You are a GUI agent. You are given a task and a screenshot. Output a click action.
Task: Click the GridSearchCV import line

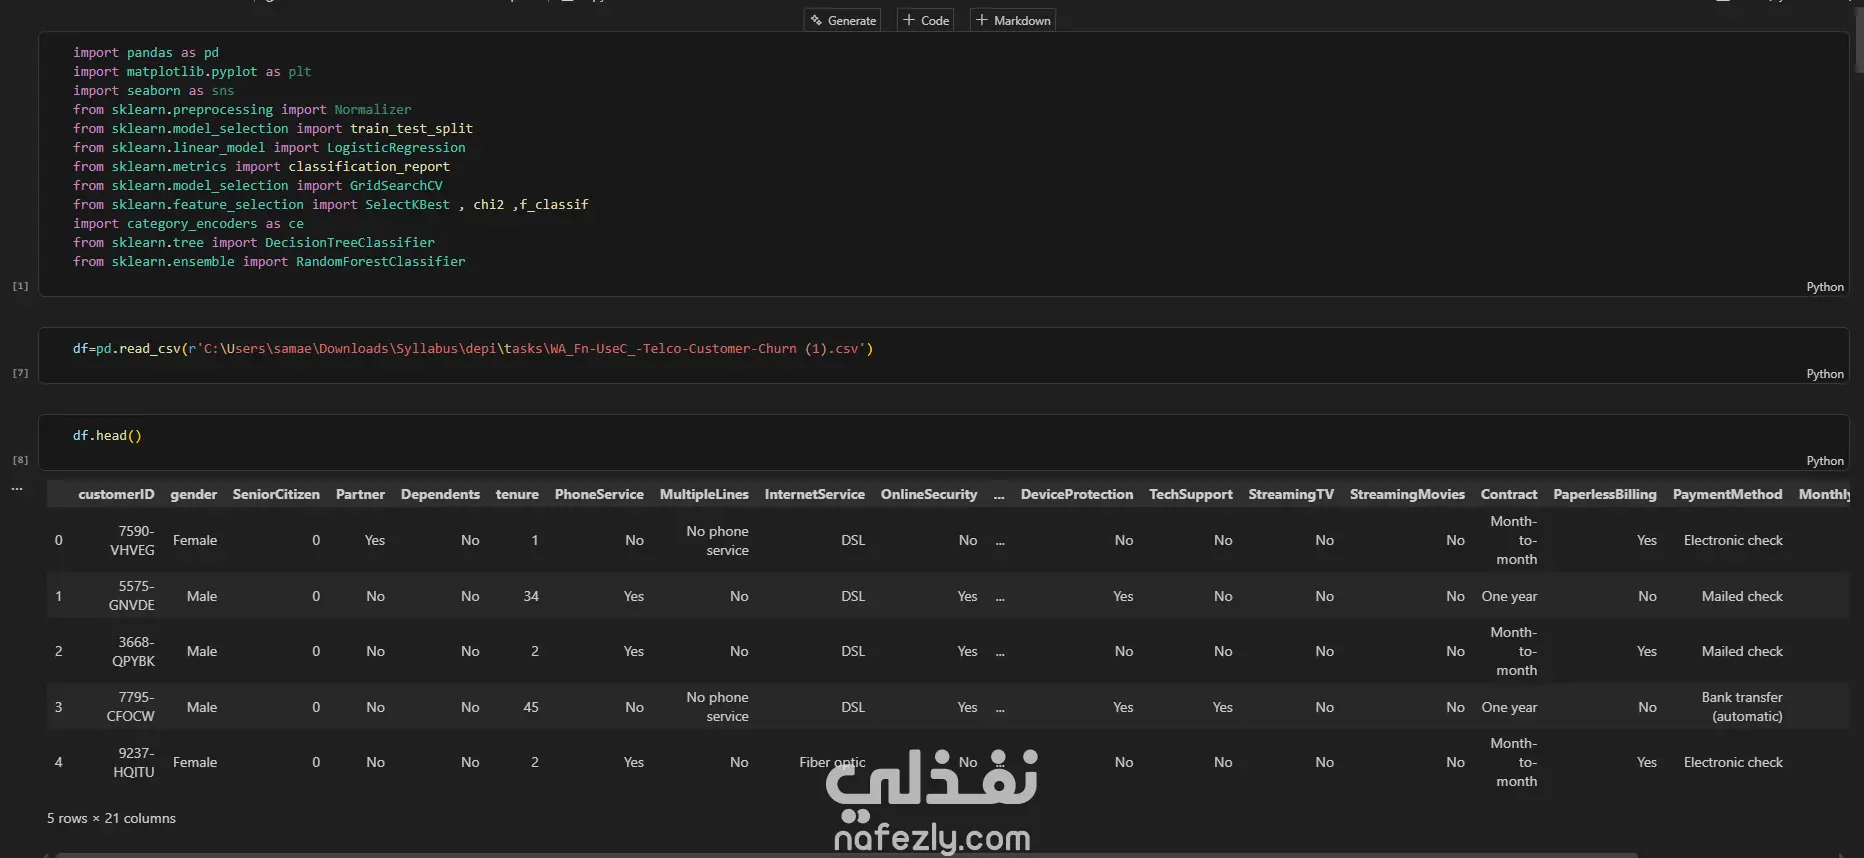pos(258,186)
